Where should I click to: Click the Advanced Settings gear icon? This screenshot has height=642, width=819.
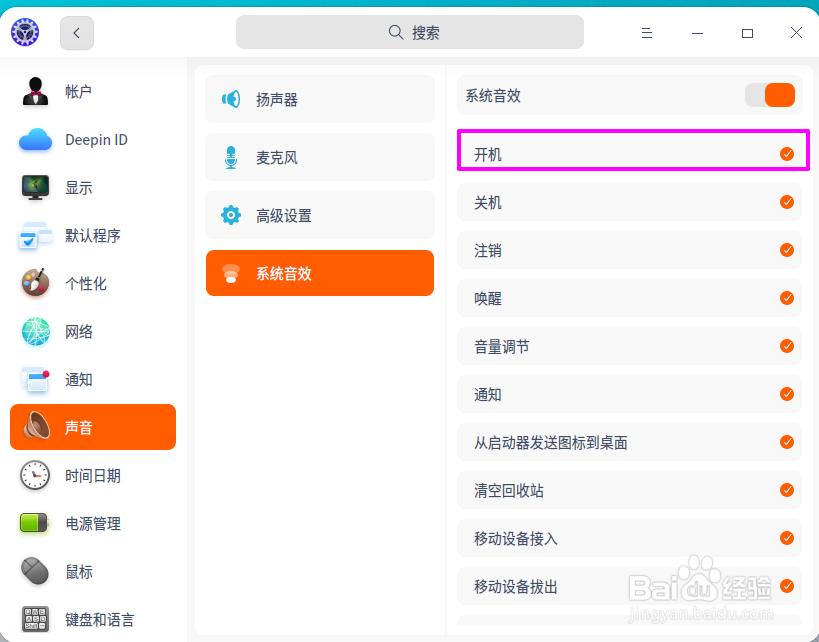[229, 215]
